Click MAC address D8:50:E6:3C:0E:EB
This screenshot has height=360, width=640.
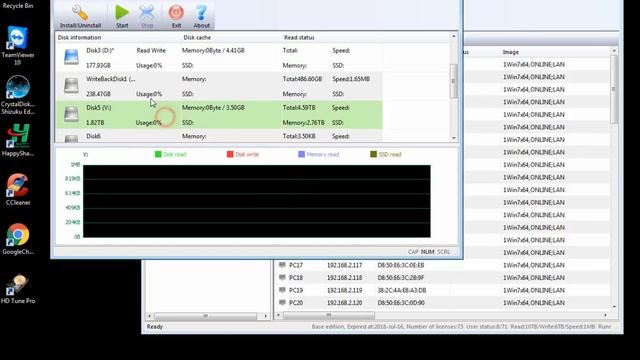(401, 265)
